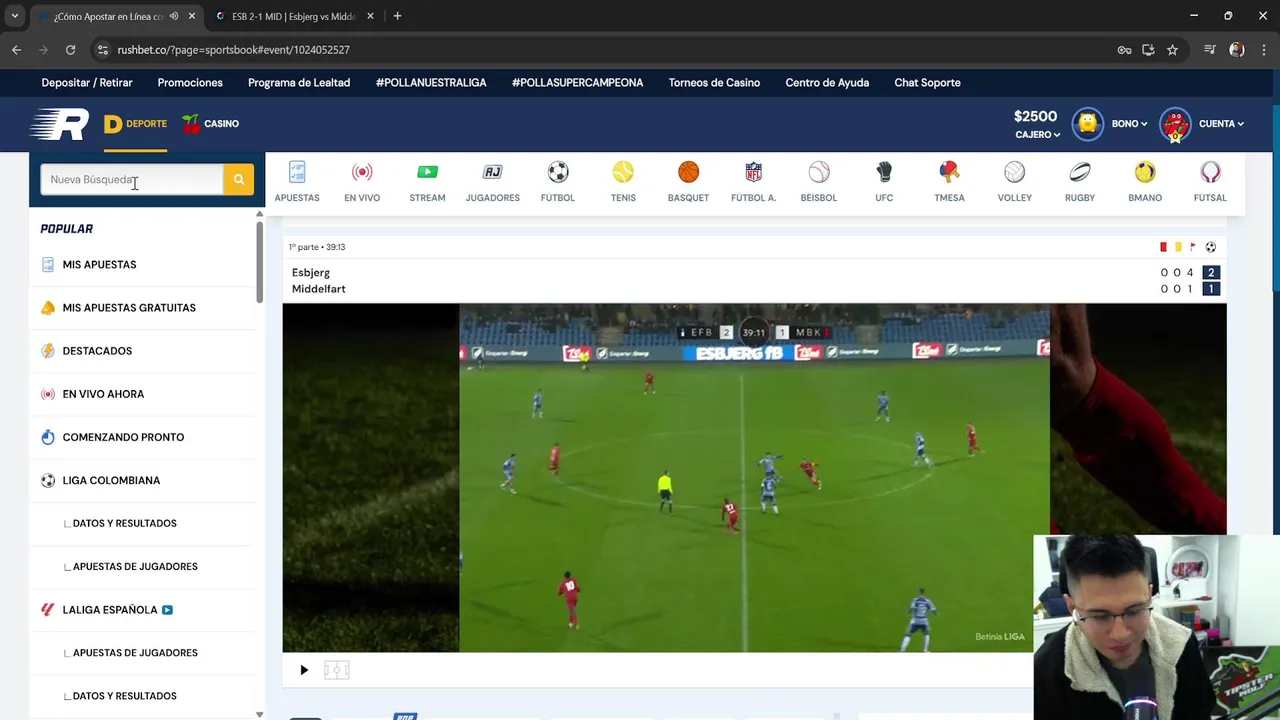Open Mis Apuestas in sidebar
1280x720 pixels.
(144, 265)
